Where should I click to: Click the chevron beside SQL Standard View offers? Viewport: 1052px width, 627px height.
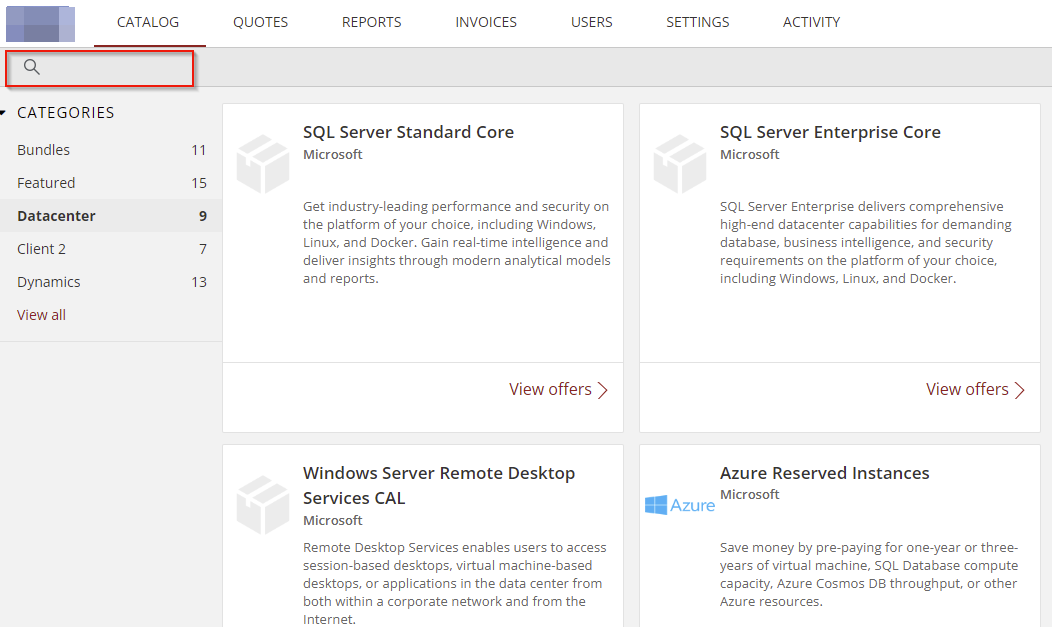pos(602,390)
